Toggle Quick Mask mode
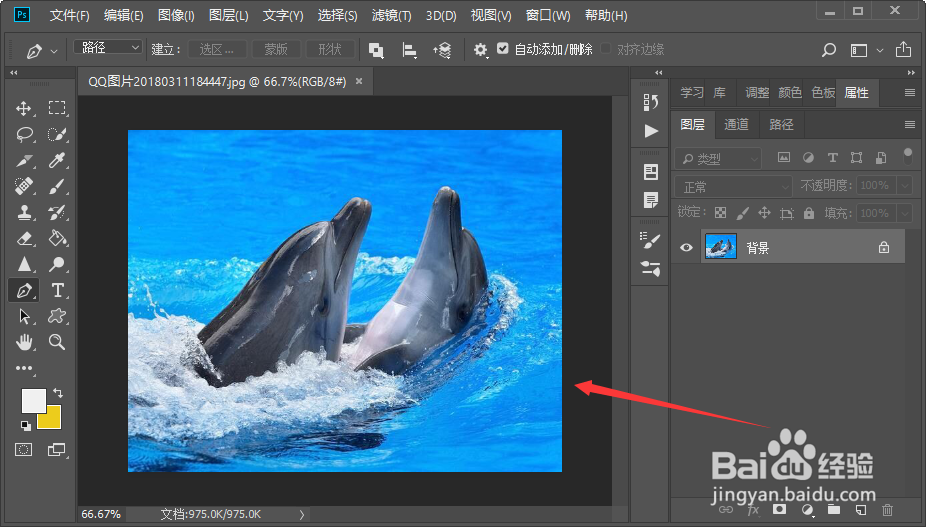Viewport: 926px width, 527px height. tap(24, 450)
